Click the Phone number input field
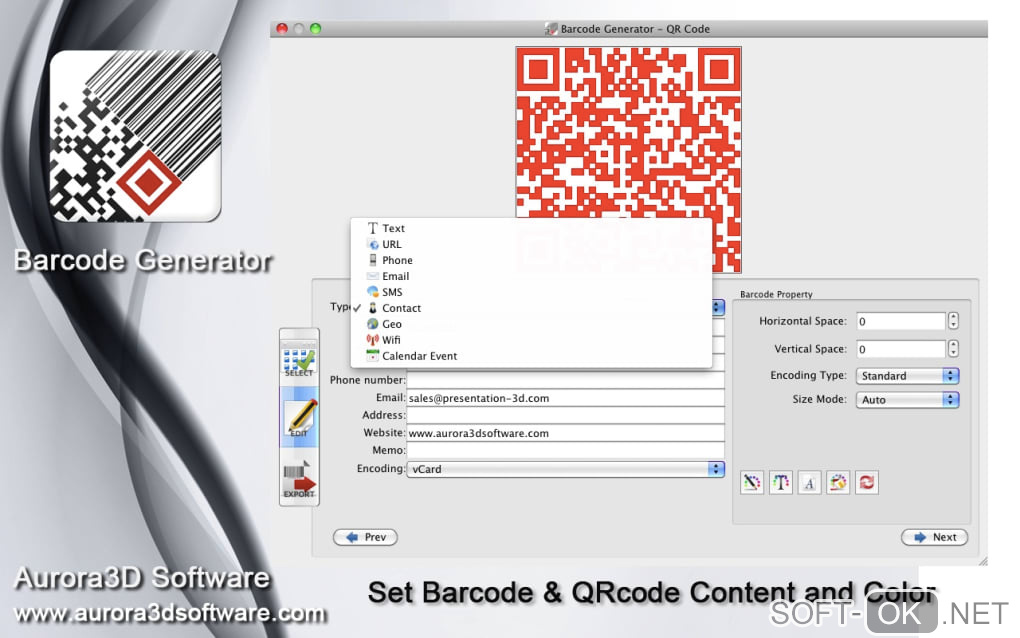The image size is (1020, 638). 565,380
